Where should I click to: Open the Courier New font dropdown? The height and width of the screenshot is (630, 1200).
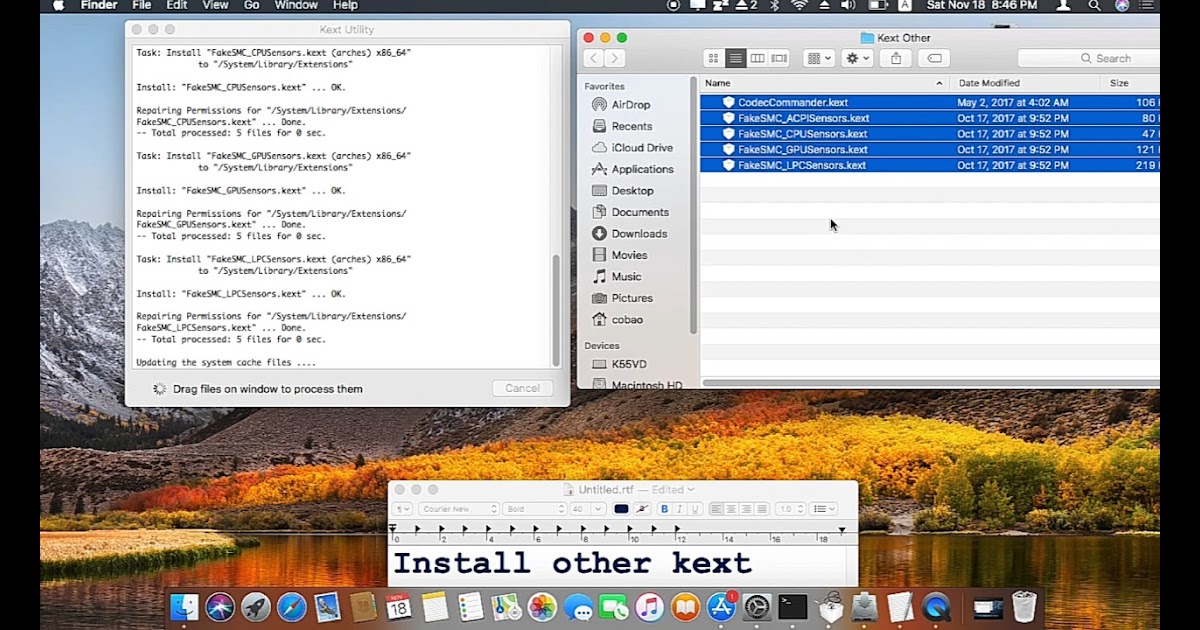point(458,509)
